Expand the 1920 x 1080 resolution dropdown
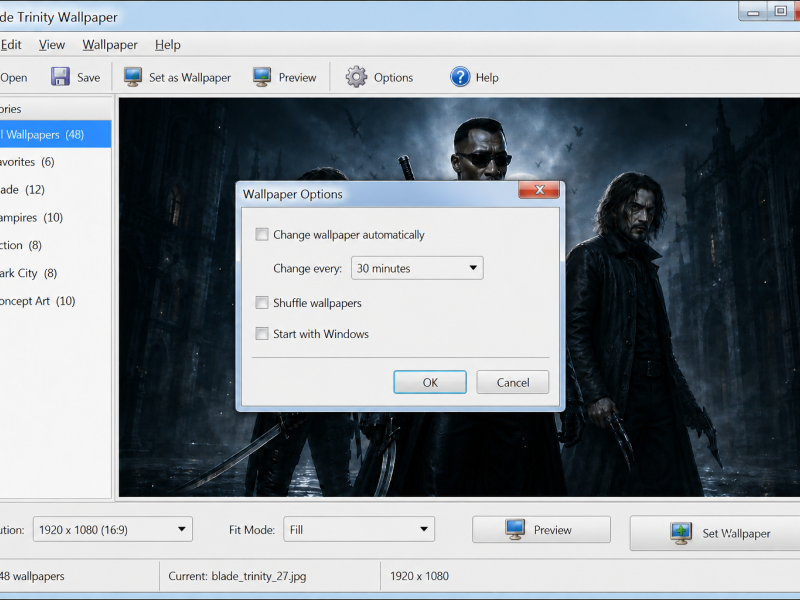The width and height of the screenshot is (800, 600). (x=113, y=529)
